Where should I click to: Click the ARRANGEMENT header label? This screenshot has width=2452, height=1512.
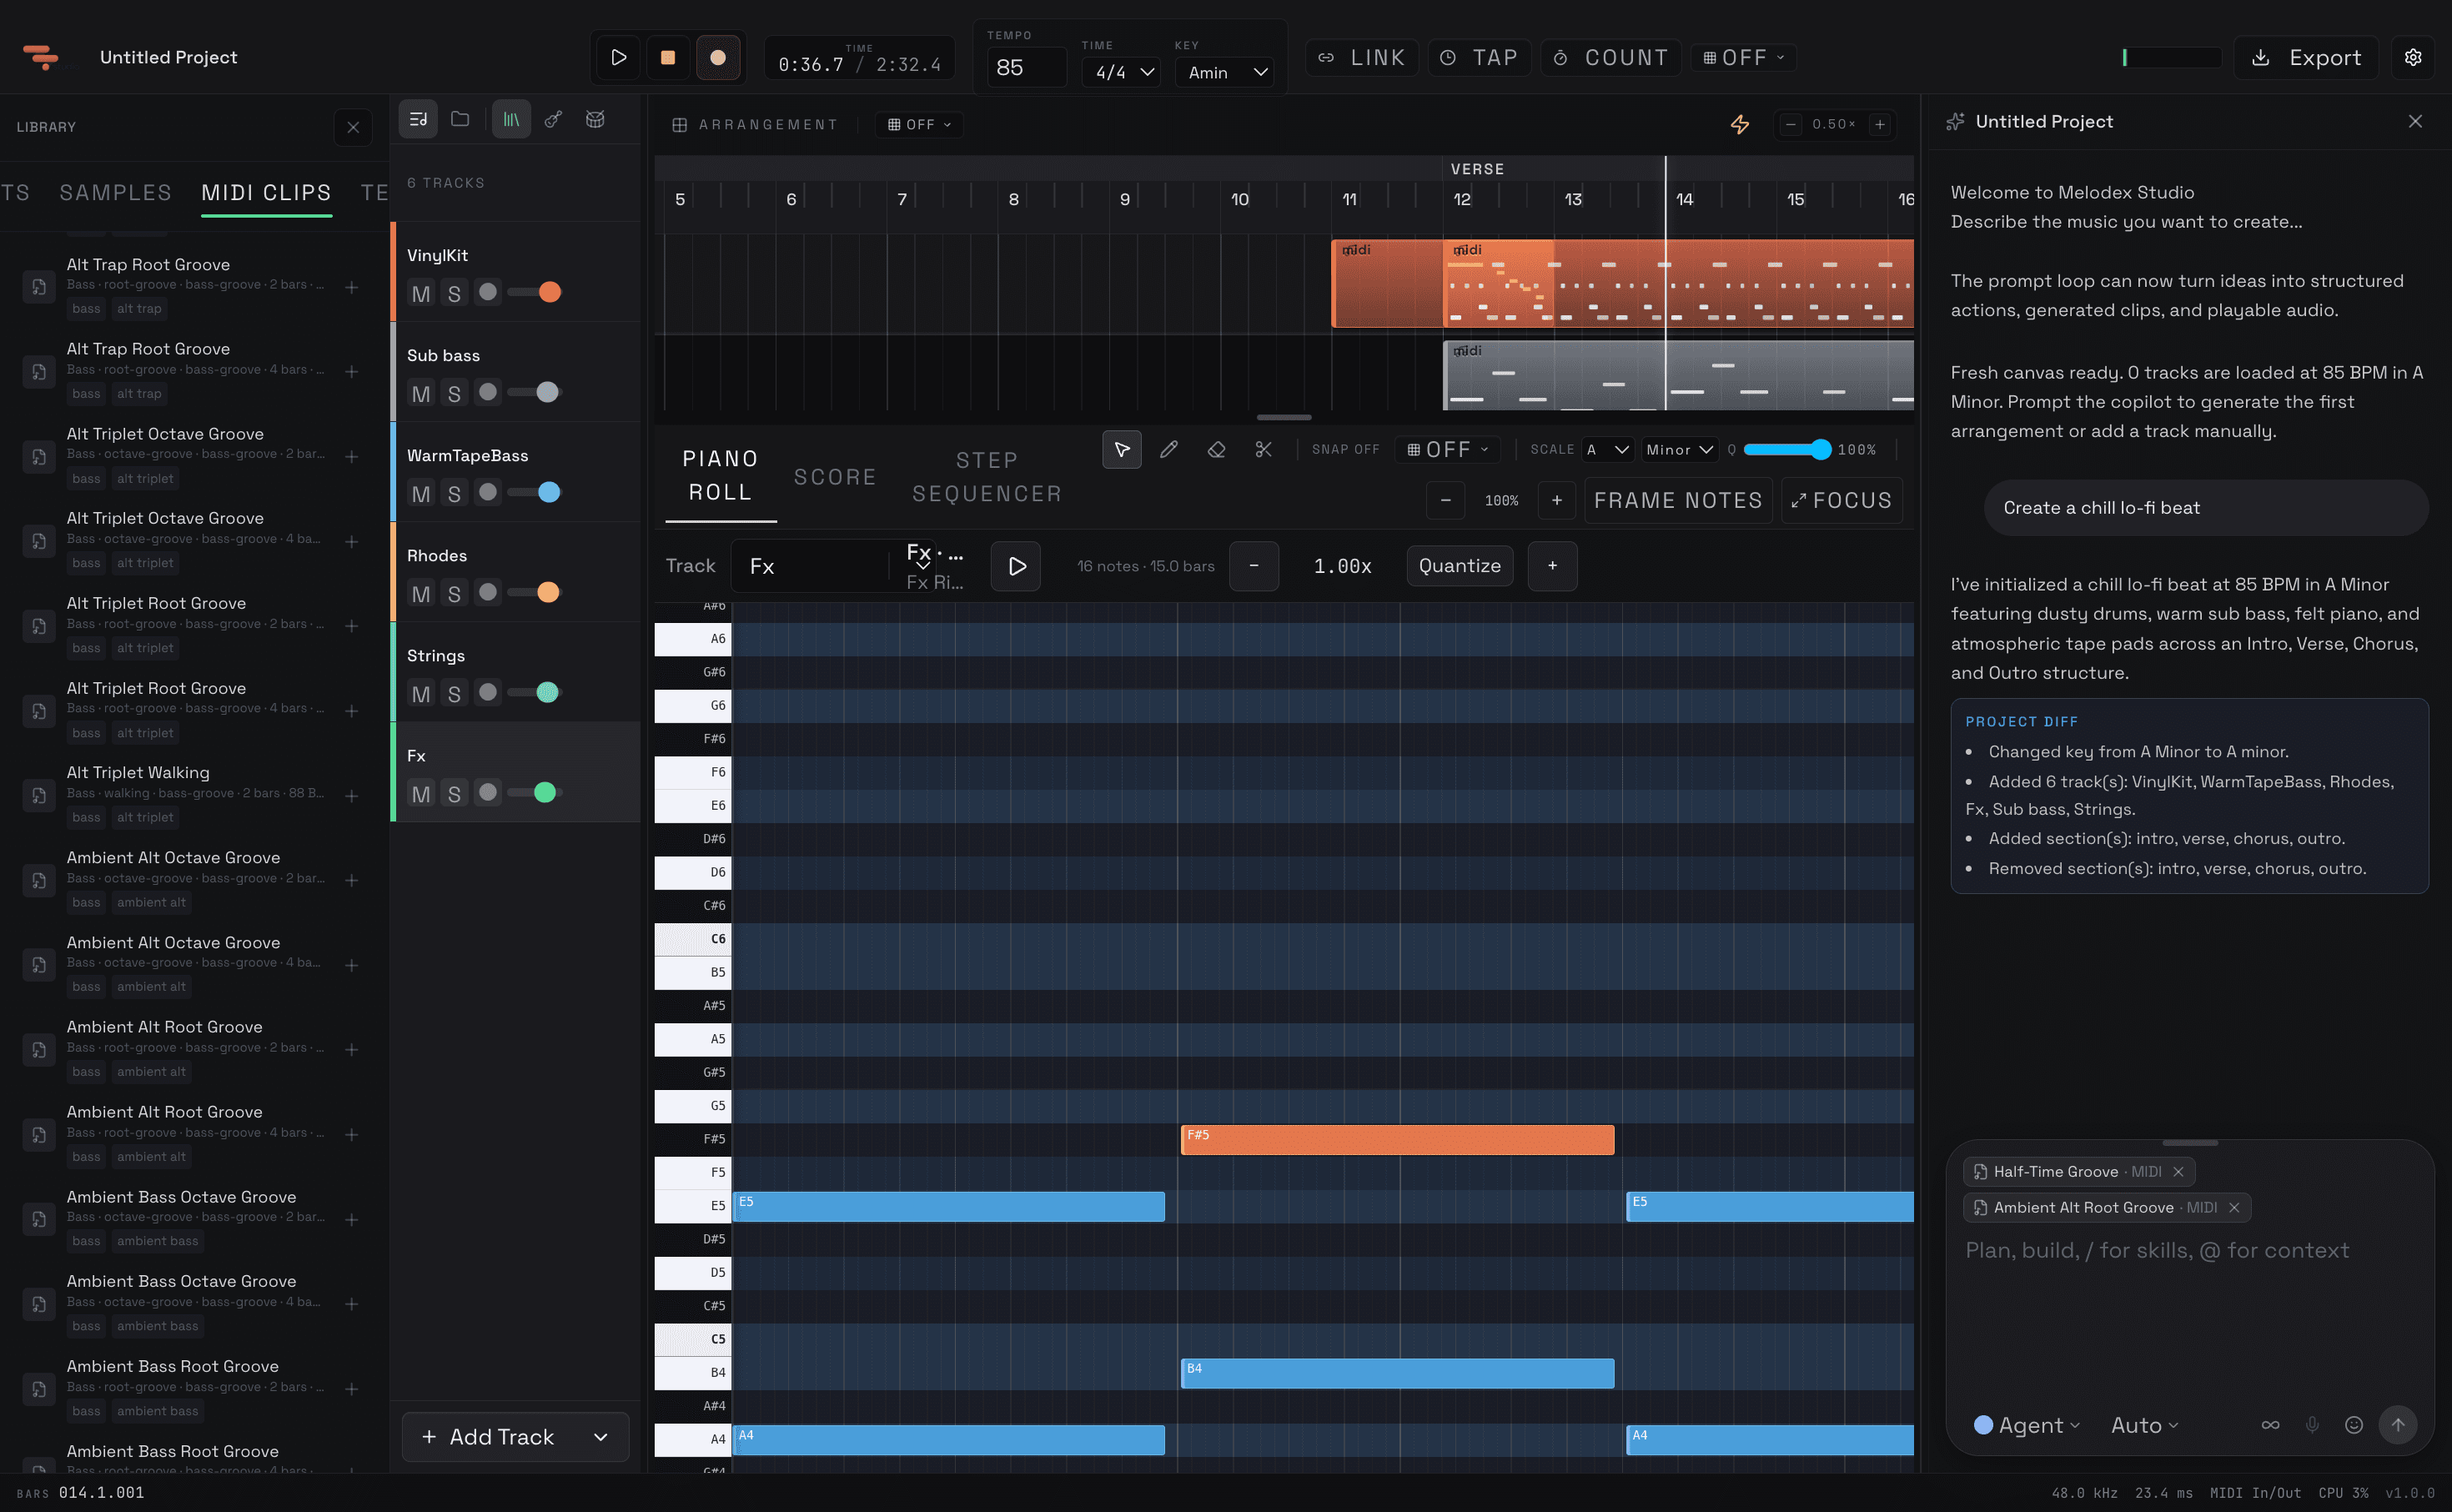[767, 124]
